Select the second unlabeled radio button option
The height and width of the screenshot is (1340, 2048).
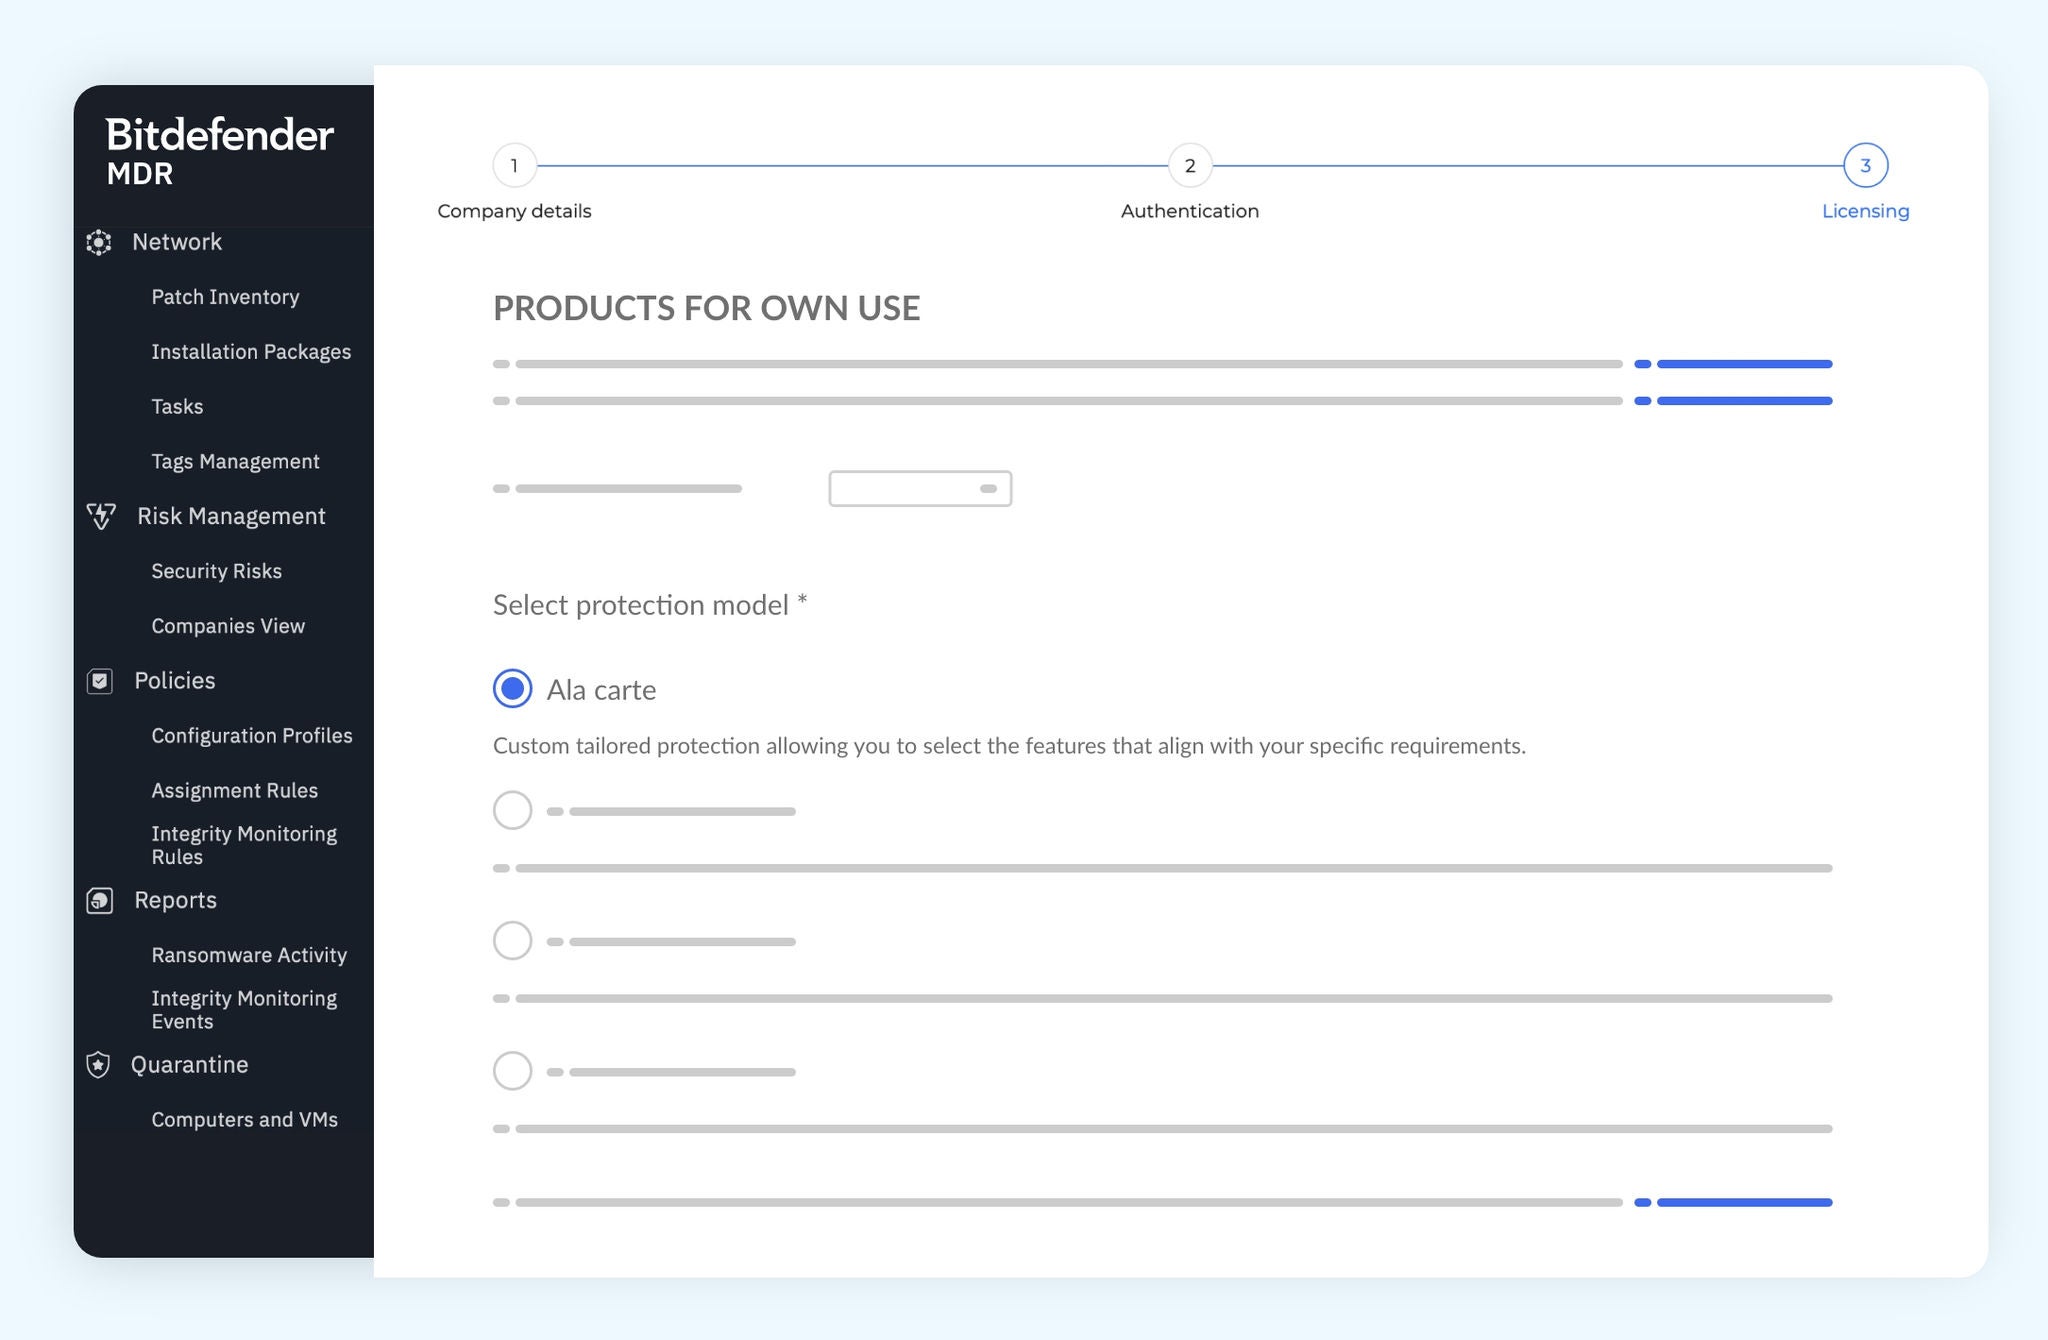pos(511,941)
